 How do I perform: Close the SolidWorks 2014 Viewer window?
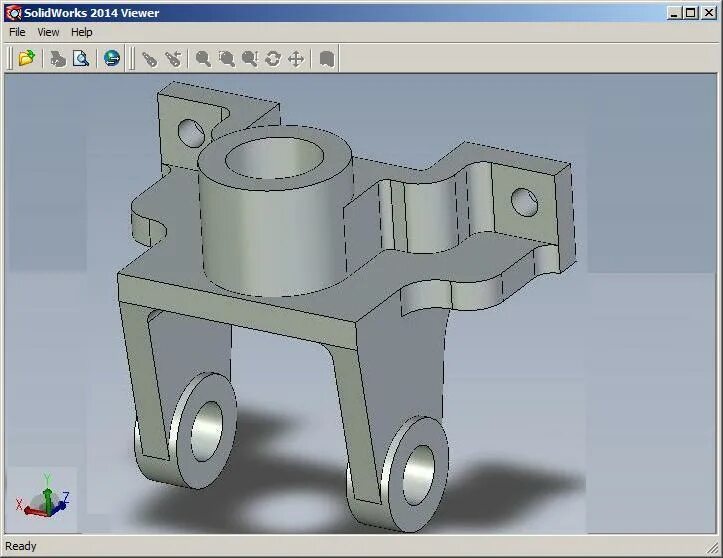coord(709,13)
